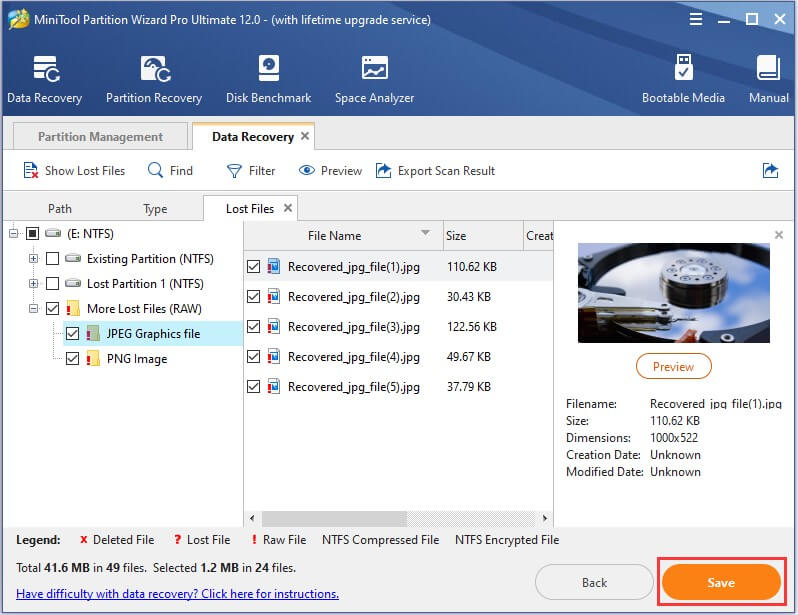Collapse the E: NTFS tree node
This screenshot has height=615, width=798.
point(14,234)
